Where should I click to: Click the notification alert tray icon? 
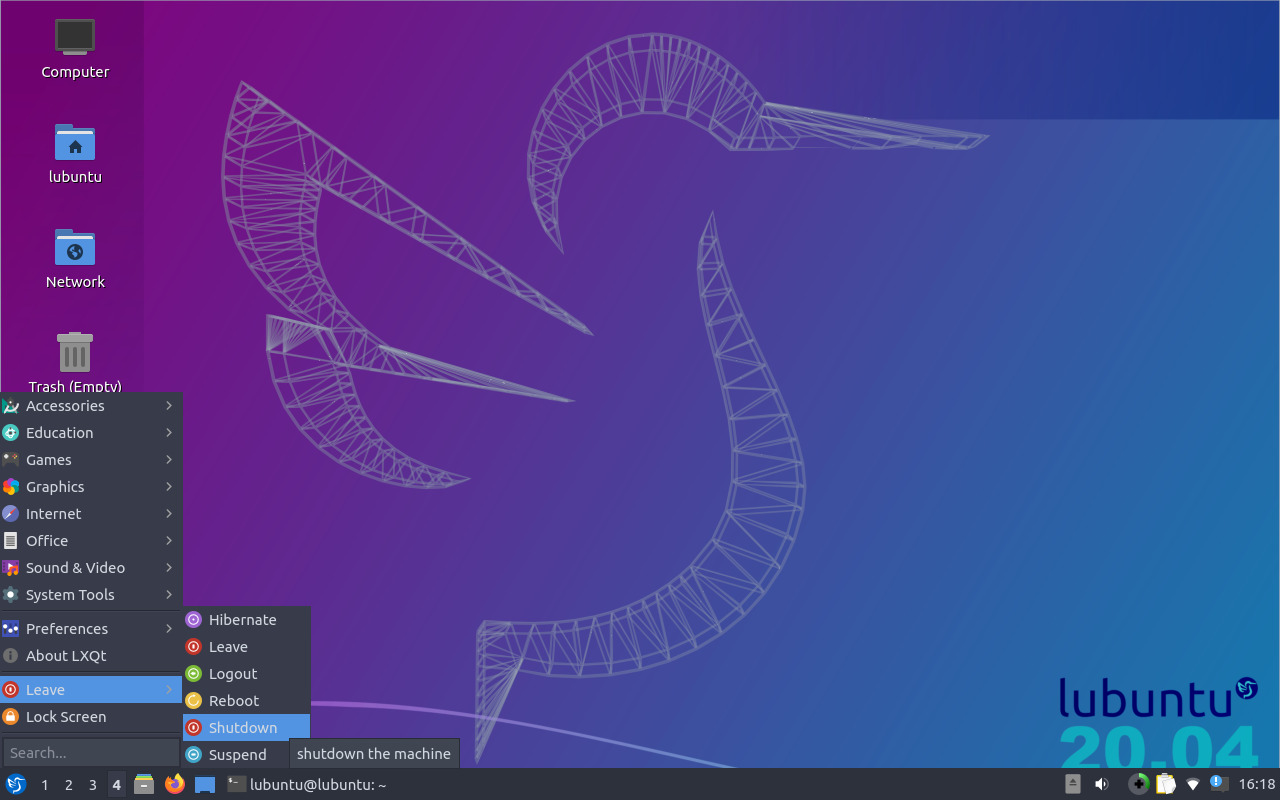click(x=1218, y=783)
